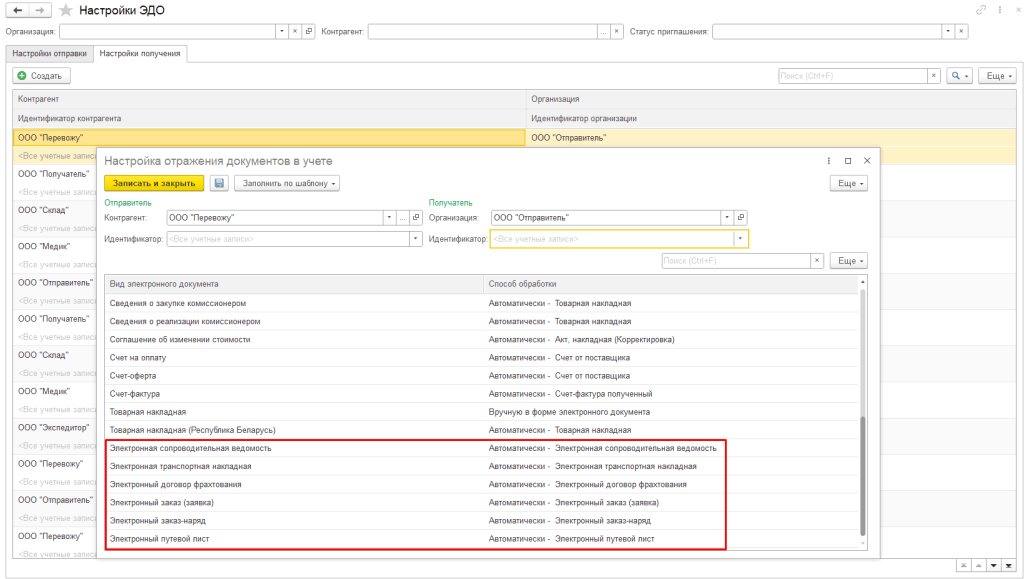Go back with the left arrow button
1024x579 pixels.
point(17,10)
